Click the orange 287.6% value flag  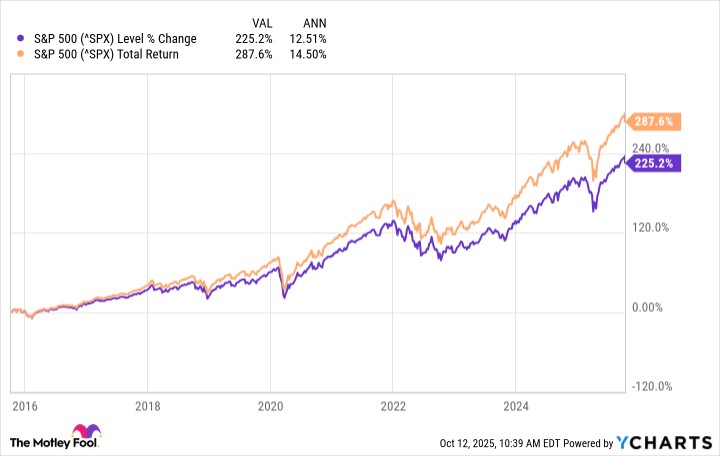coord(655,121)
